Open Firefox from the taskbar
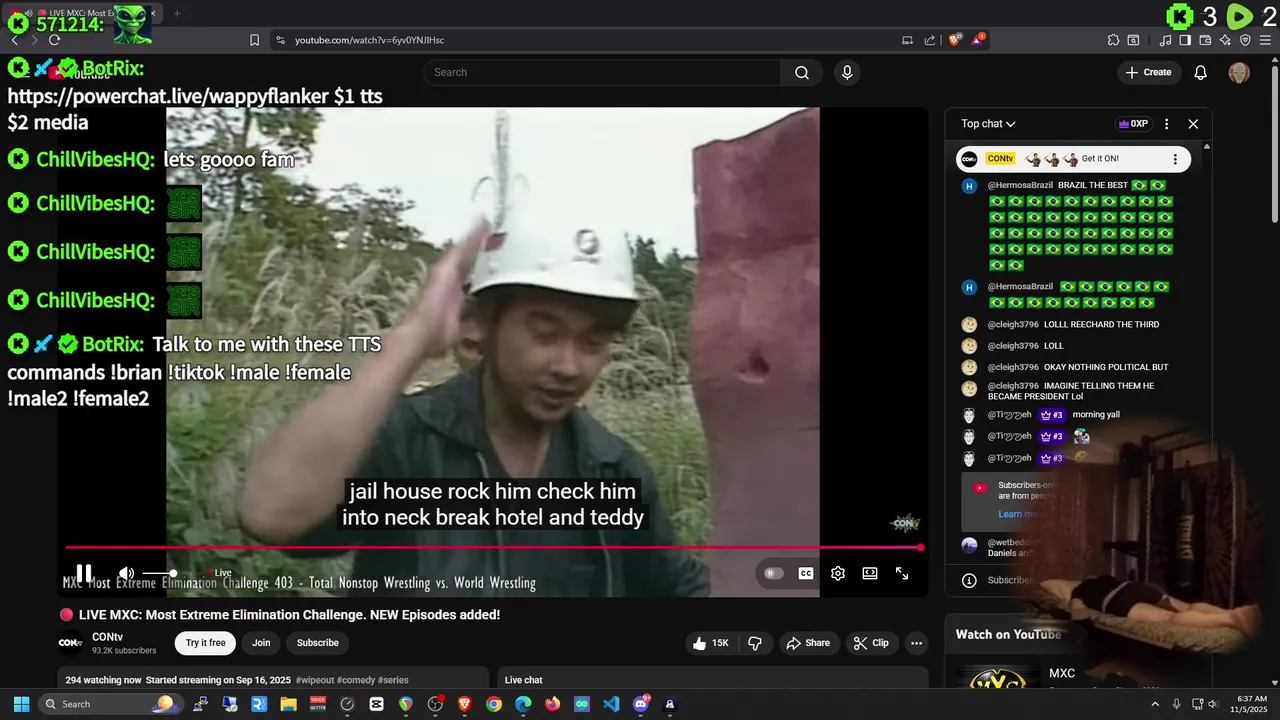This screenshot has height=720, width=1280. click(553, 704)
